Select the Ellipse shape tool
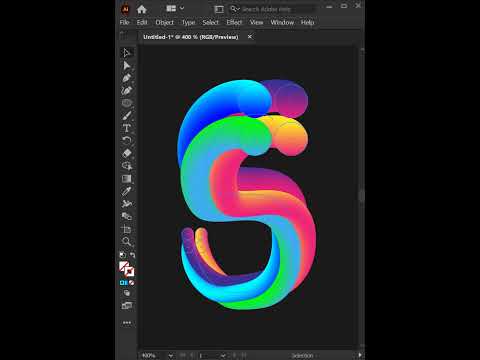This screenshot has width=480, height=360. coord(127,103)
